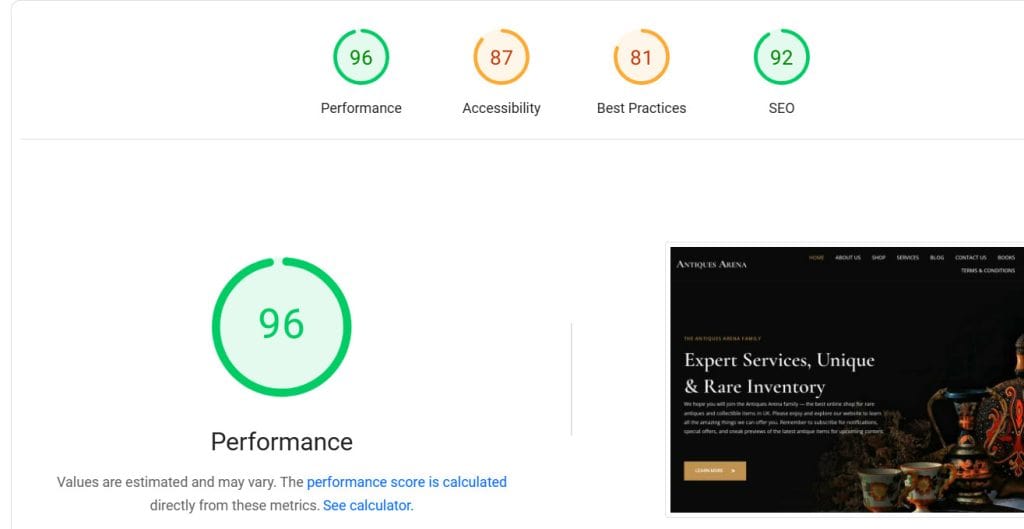Jump to the SEO gauge showing 92

781,58
